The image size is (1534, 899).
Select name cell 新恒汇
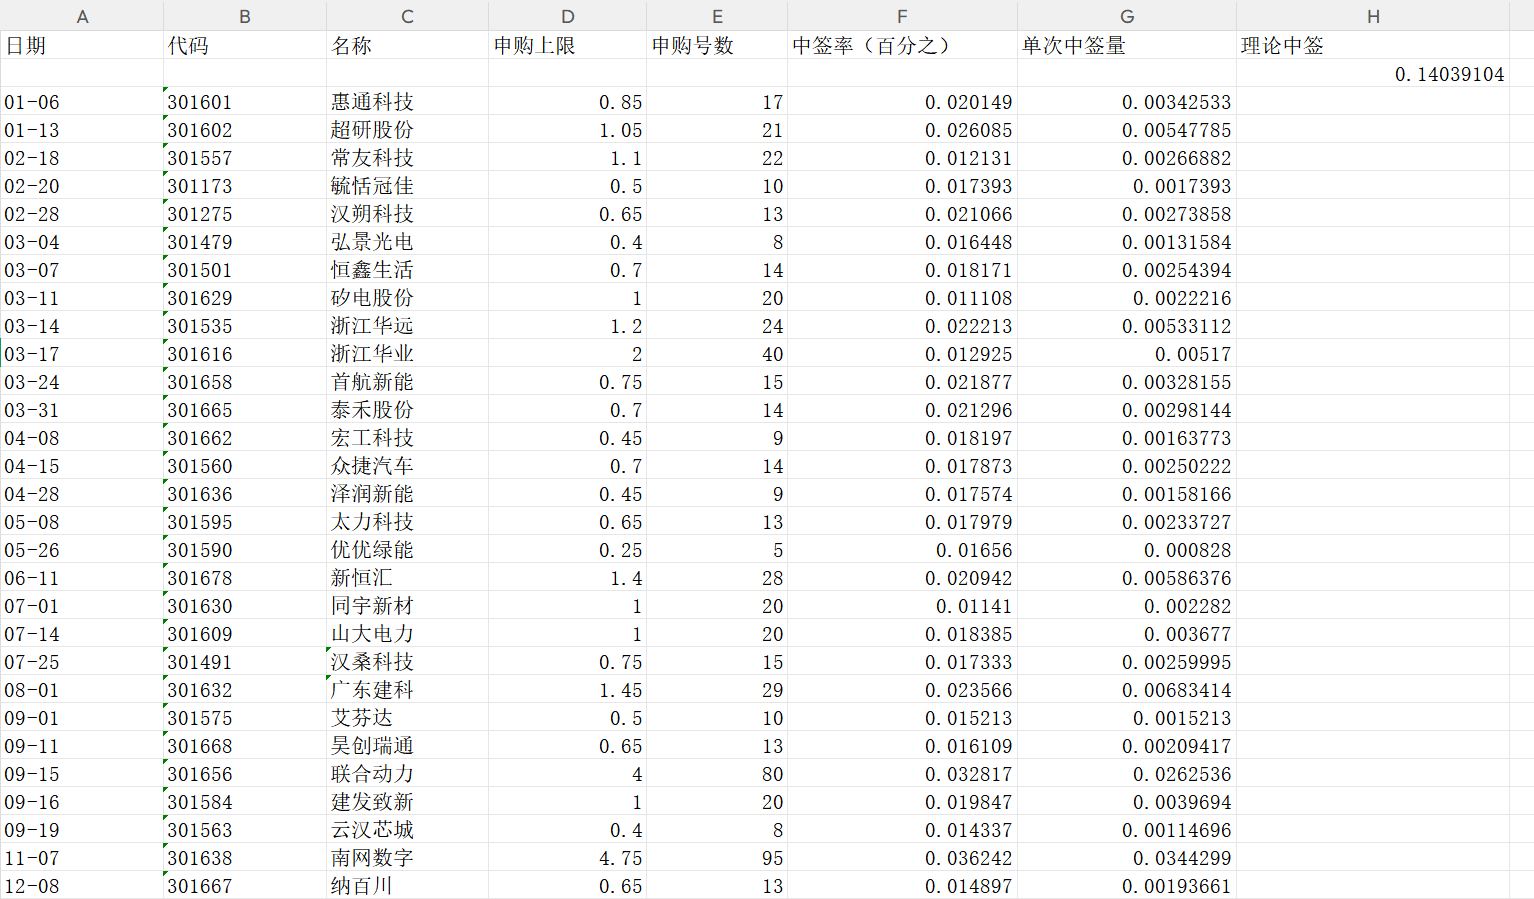pyautogui.click(x=407, y=577)
